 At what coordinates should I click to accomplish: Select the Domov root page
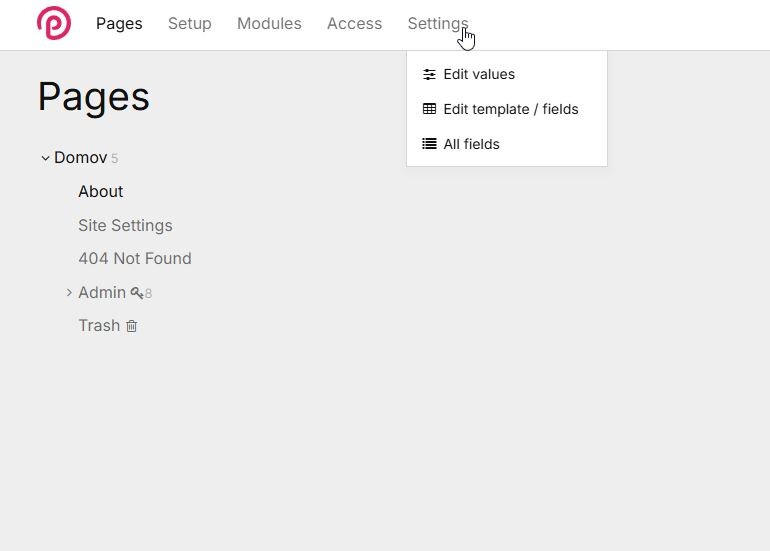(80, 158)
